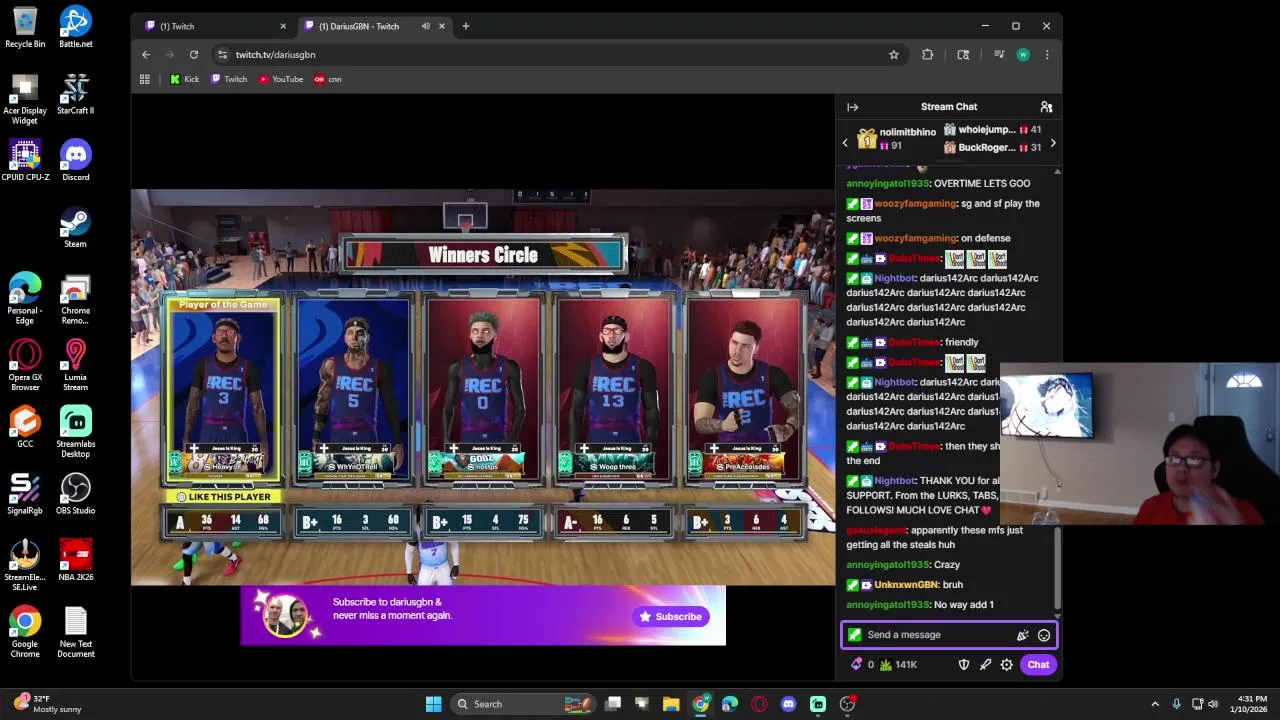This screenshot has height=720, width=1280.
Task: Open the bits balance icon below chat
Action: tap(856, 665)
